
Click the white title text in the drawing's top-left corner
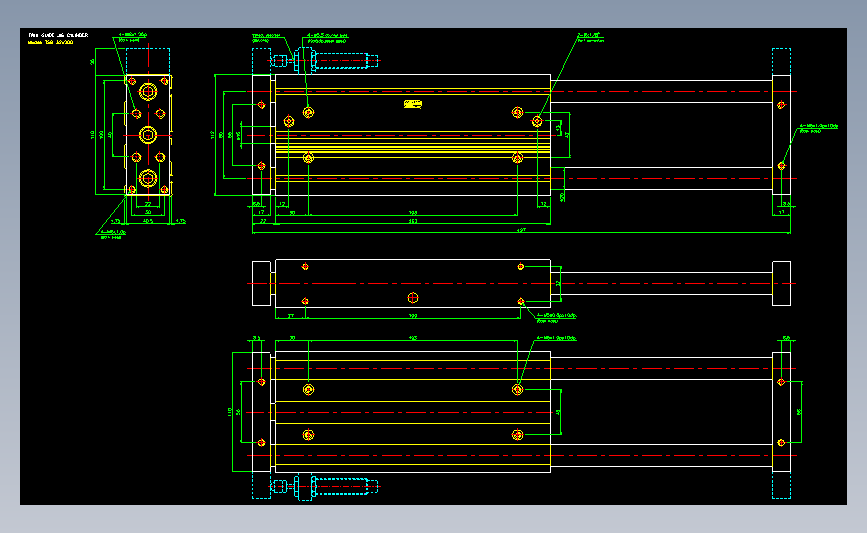tap(58, 35)
